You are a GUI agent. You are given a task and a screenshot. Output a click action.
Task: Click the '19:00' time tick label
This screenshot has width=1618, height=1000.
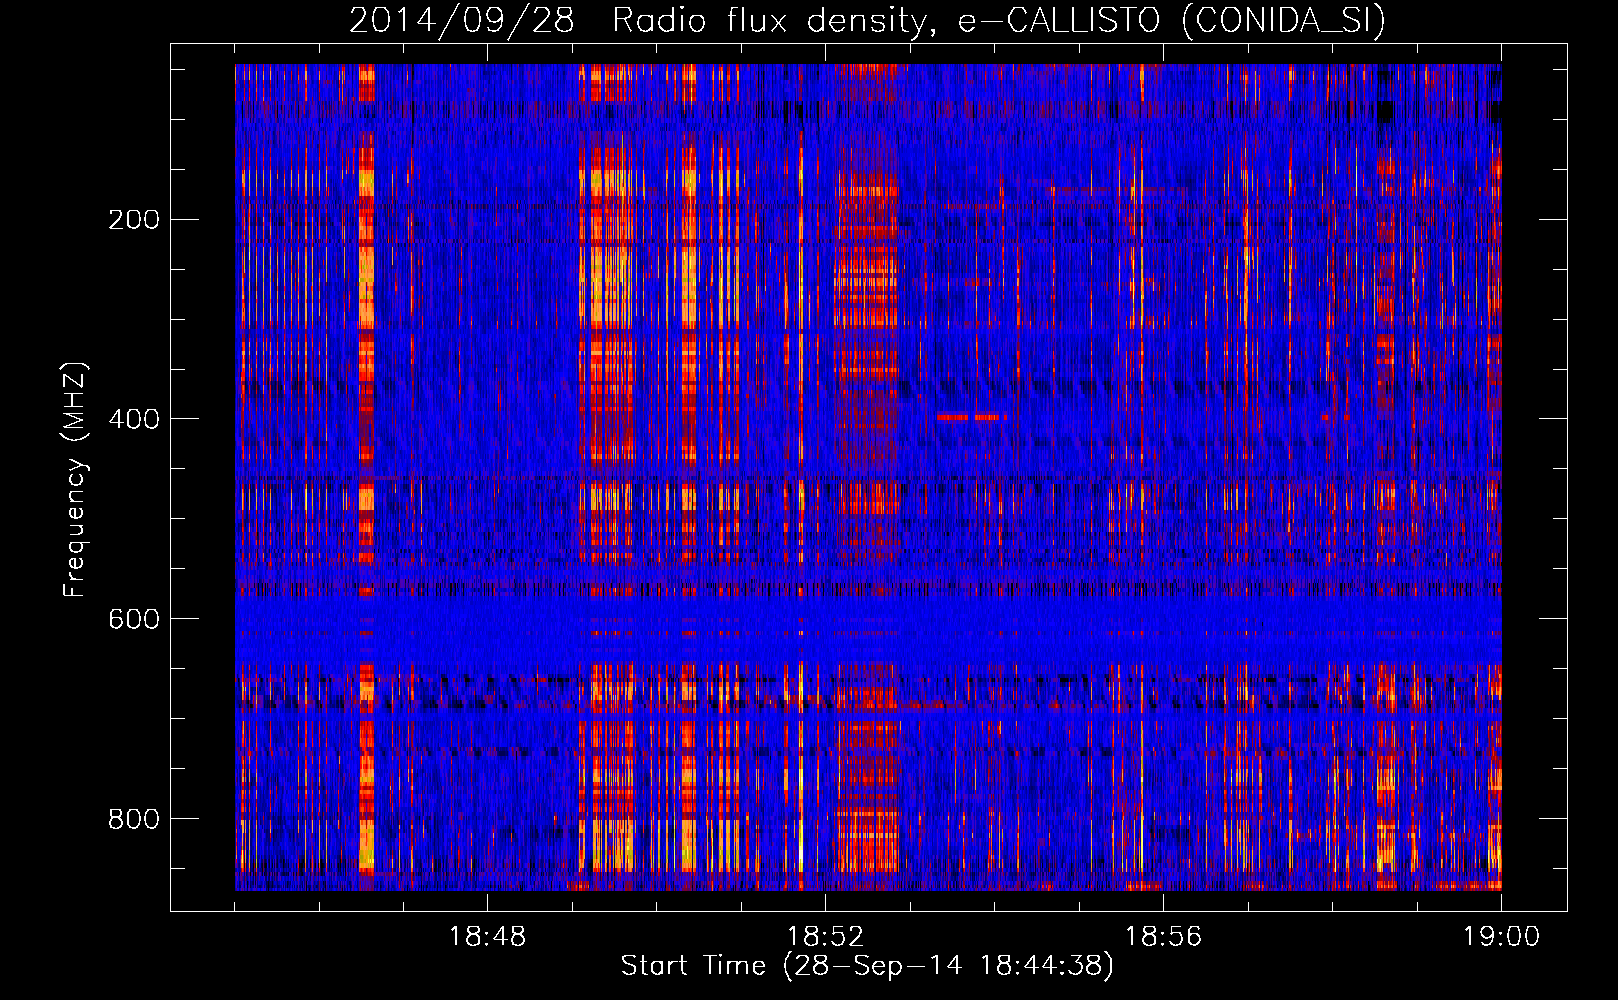pyautogui.click(x=1501, y=937)
